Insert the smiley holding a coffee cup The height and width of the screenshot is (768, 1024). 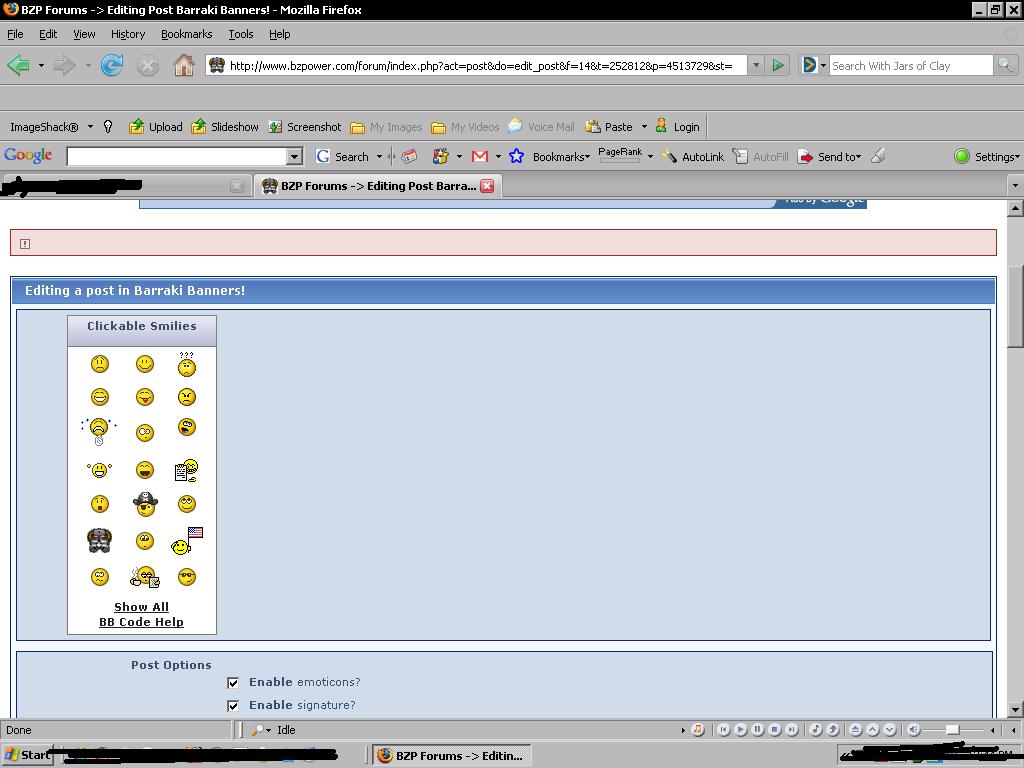[145, 577]
